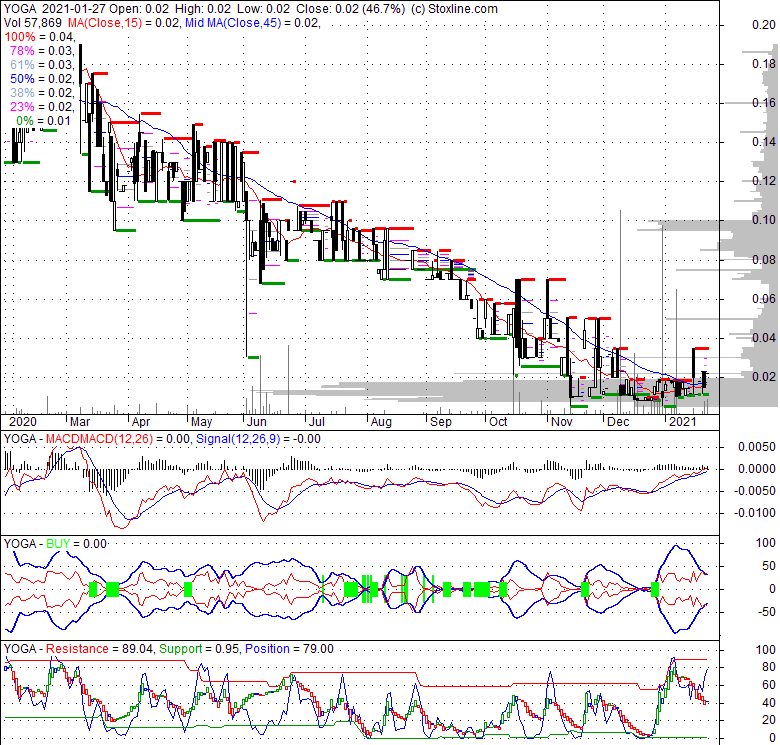Click the 0.06 price axis label
The width and height of the screenshot is (780, 745).
[x=764, y=298]
